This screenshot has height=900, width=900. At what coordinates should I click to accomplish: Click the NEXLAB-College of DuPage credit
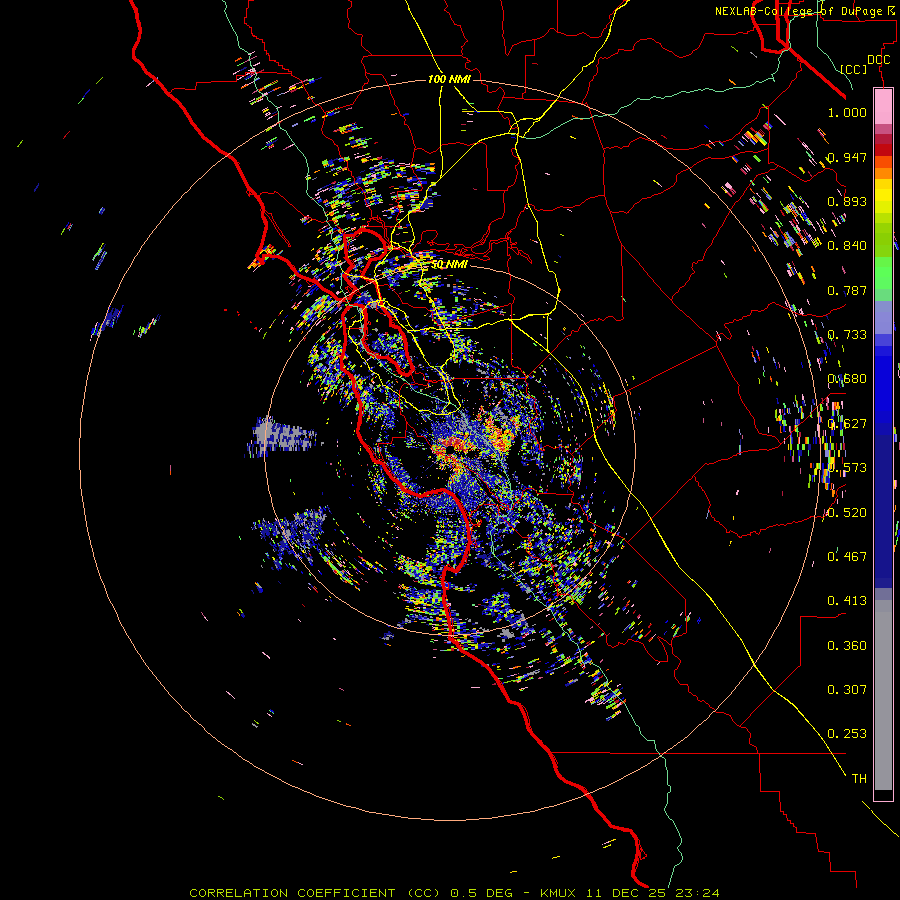798,11
